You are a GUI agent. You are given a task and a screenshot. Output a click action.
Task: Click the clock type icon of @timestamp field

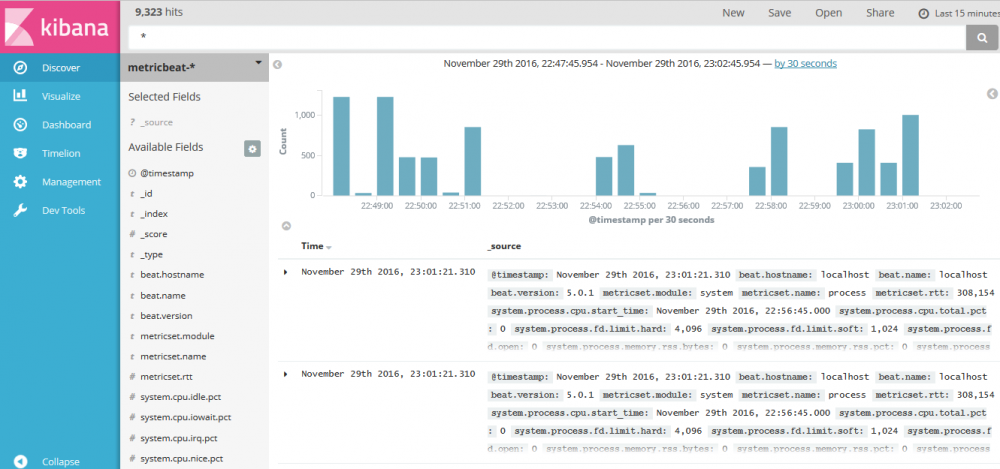click(132, 173)
